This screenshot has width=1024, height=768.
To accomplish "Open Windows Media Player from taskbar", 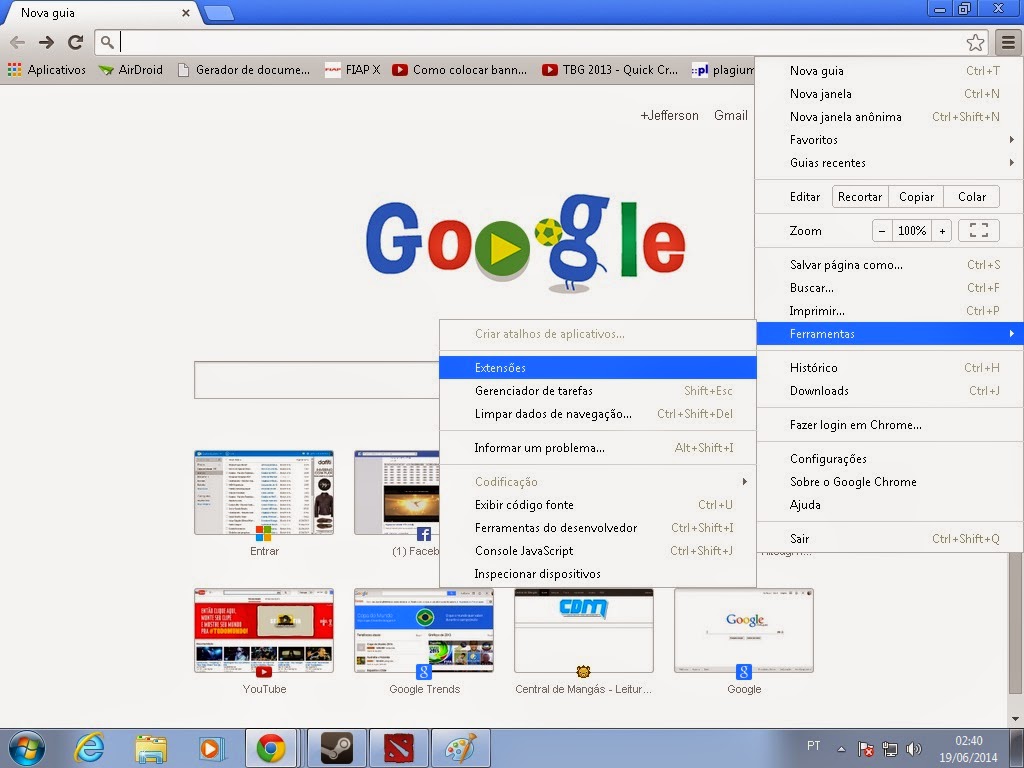I will click(212, 748).
